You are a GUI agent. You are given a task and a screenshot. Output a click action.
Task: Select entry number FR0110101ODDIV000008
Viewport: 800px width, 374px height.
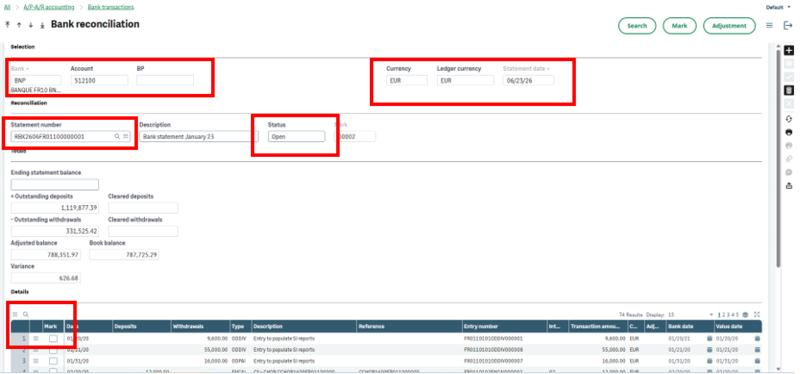[493, 350]
